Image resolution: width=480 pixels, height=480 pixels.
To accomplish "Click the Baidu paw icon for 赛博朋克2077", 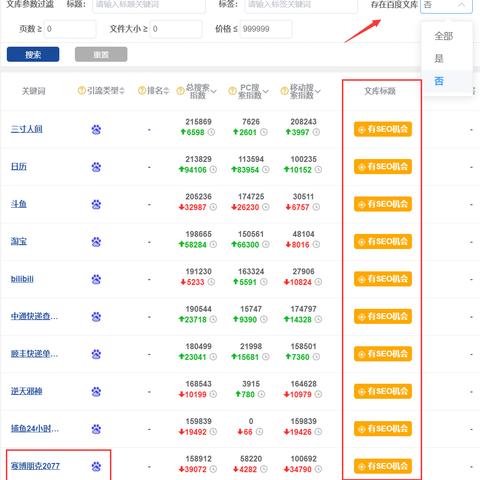I will click(x=96, y=467).
